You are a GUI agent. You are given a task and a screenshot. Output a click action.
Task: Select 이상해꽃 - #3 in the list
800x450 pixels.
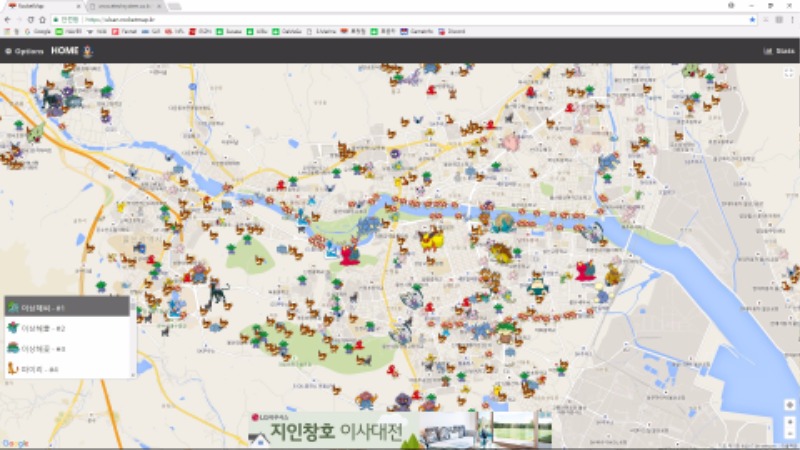pyautogui.click(x=67, y=348)
